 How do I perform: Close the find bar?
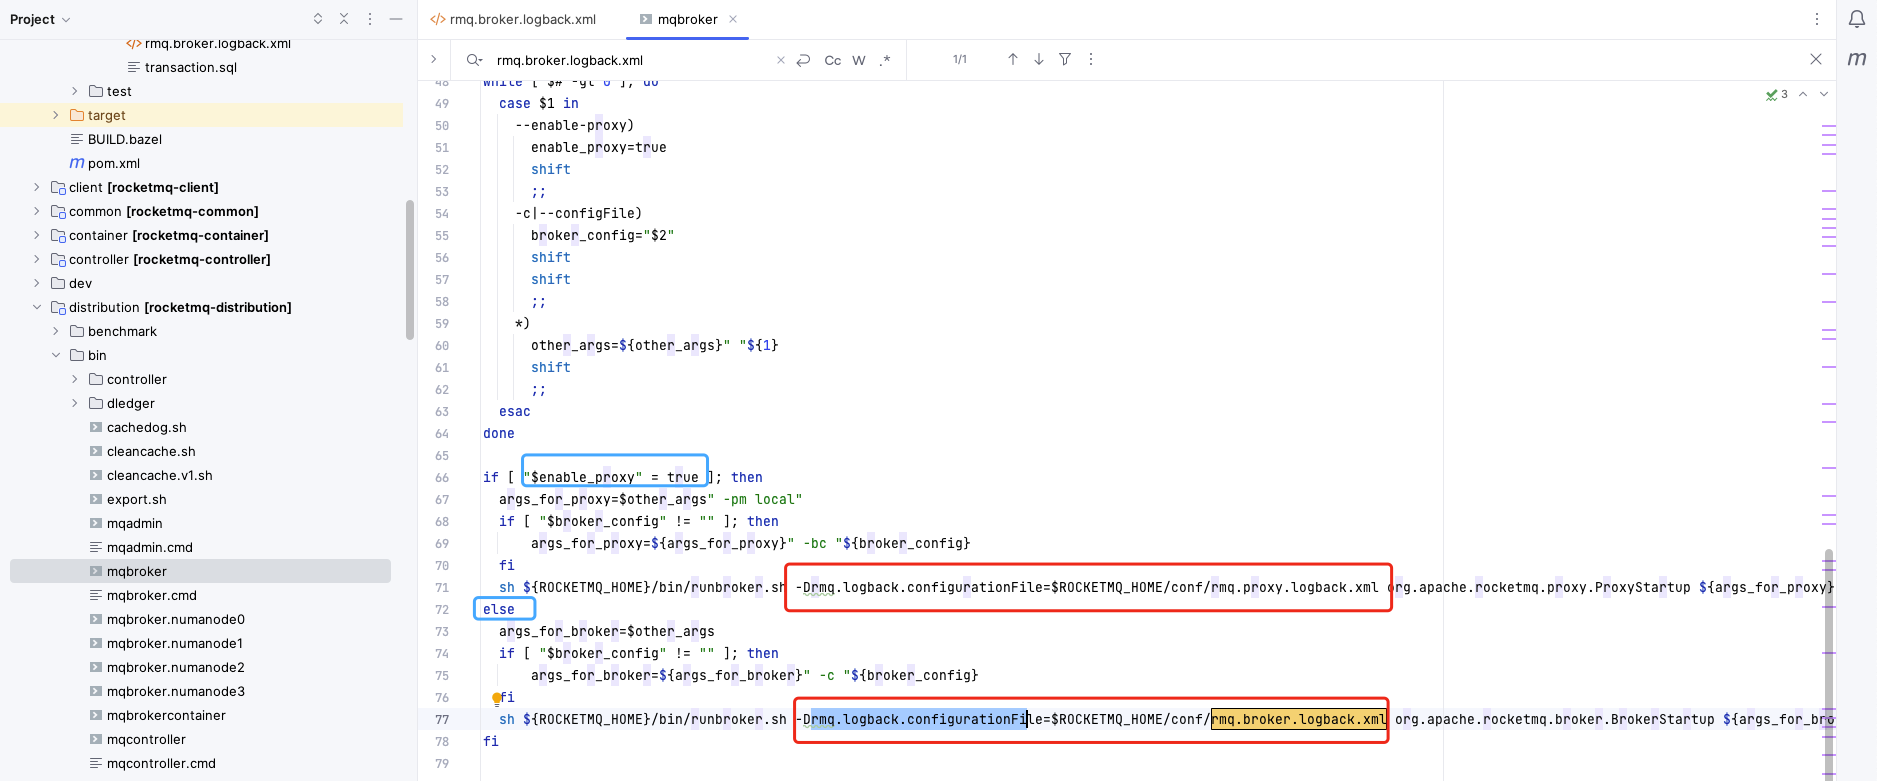tap(1816, 59)
